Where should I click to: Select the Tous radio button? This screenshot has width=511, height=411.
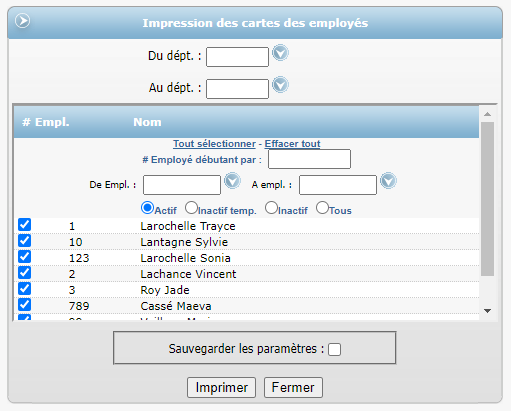click(322, 208)
